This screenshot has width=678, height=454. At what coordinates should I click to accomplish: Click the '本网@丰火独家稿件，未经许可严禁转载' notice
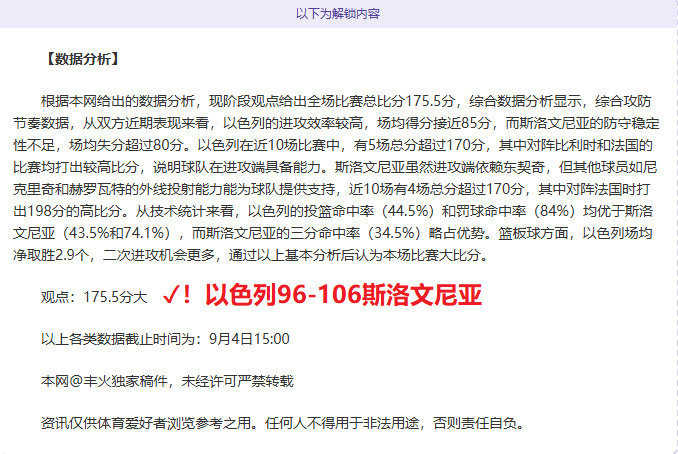click(x=167, y=381)
